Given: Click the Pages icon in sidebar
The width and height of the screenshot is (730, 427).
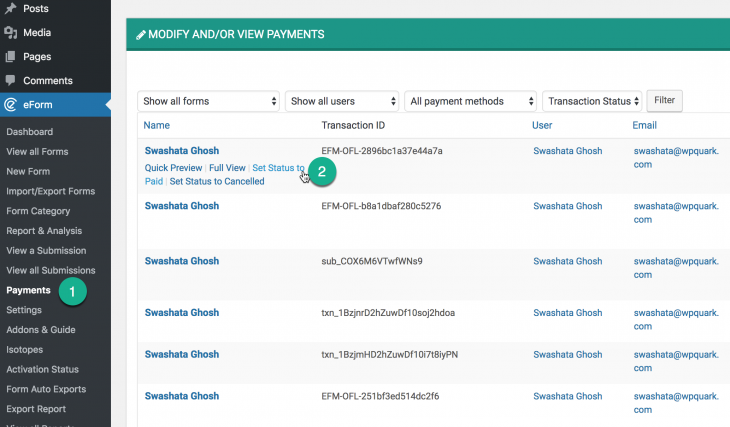Looking at the screenshot, I should click(11, 57).
